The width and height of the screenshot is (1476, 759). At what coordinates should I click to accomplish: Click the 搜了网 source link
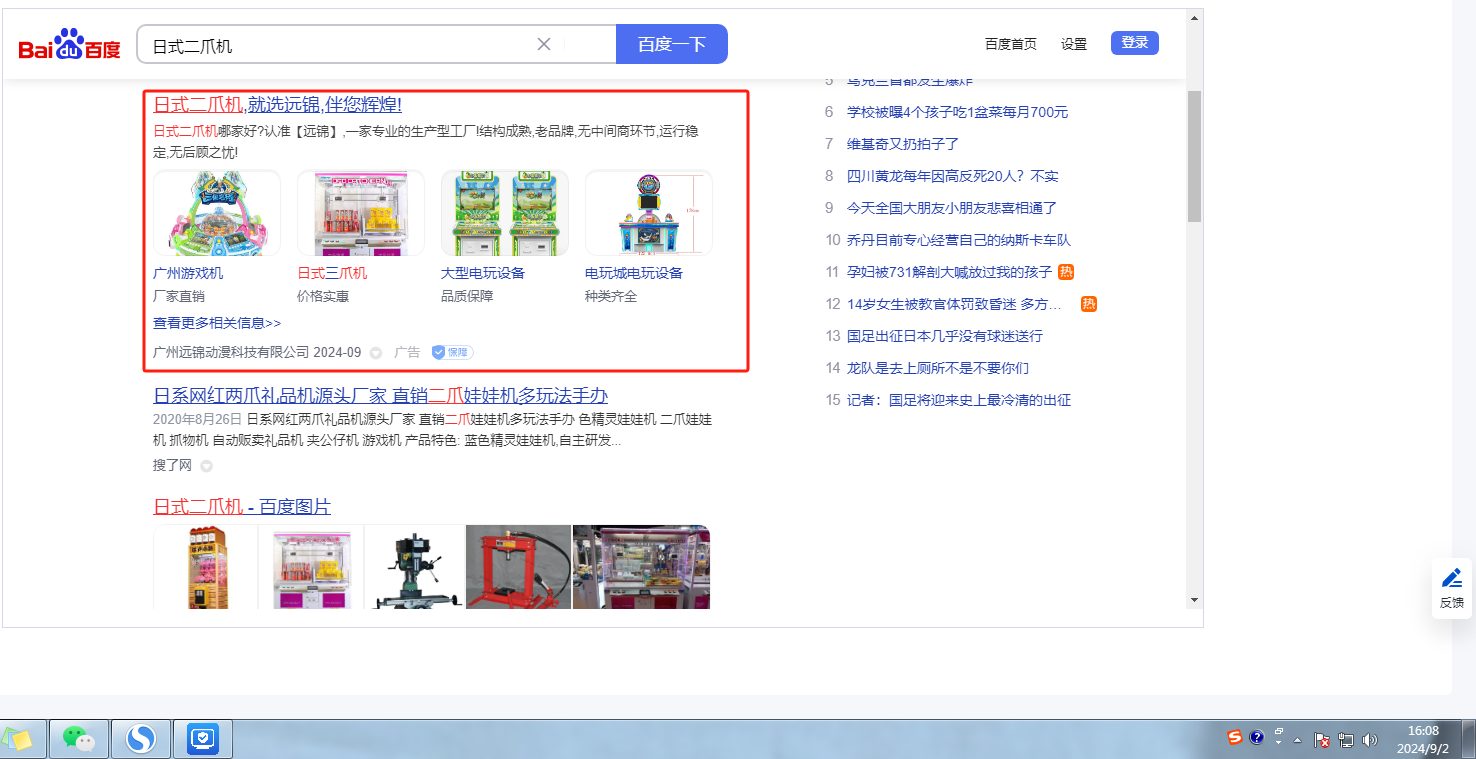point(172,465)
